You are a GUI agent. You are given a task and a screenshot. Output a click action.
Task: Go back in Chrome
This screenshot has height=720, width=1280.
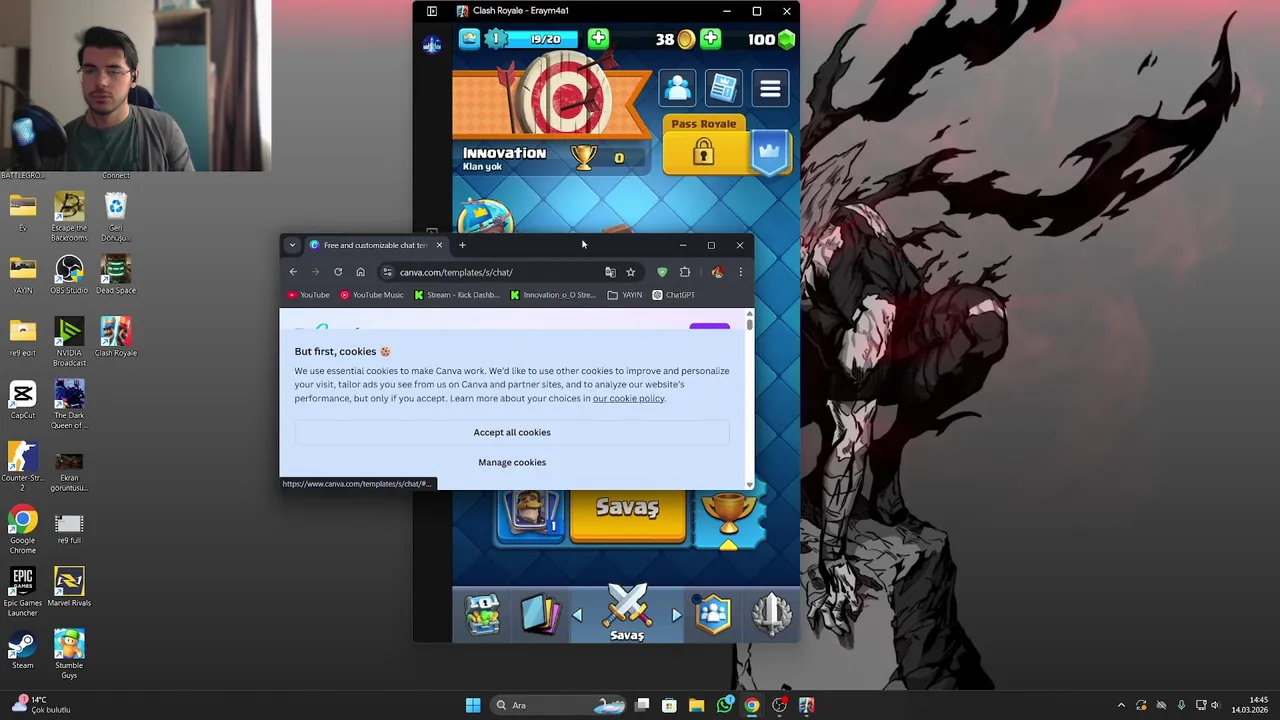[293, 272]
